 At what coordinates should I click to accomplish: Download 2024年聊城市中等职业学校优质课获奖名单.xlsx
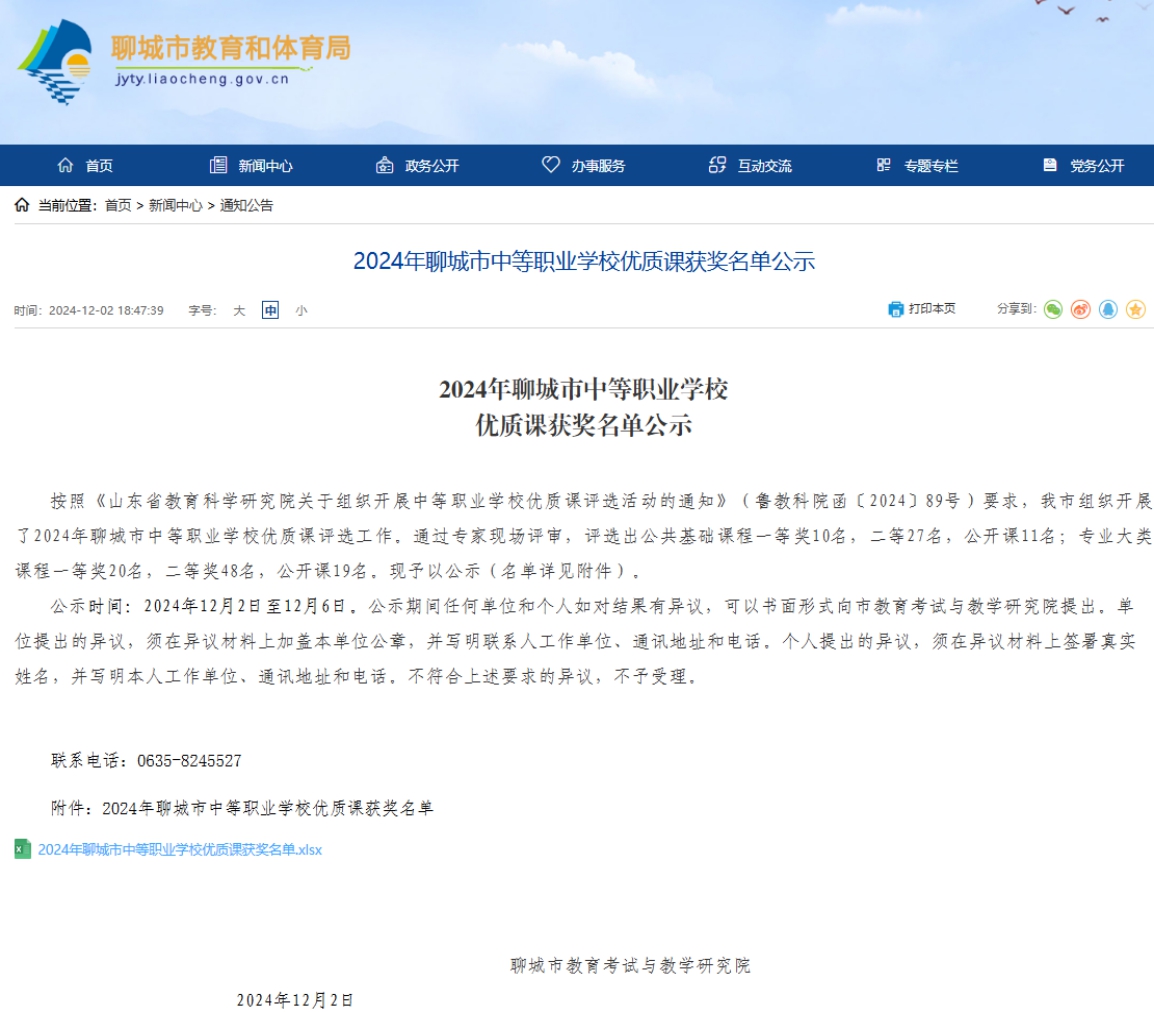click(x=180, y=849)
